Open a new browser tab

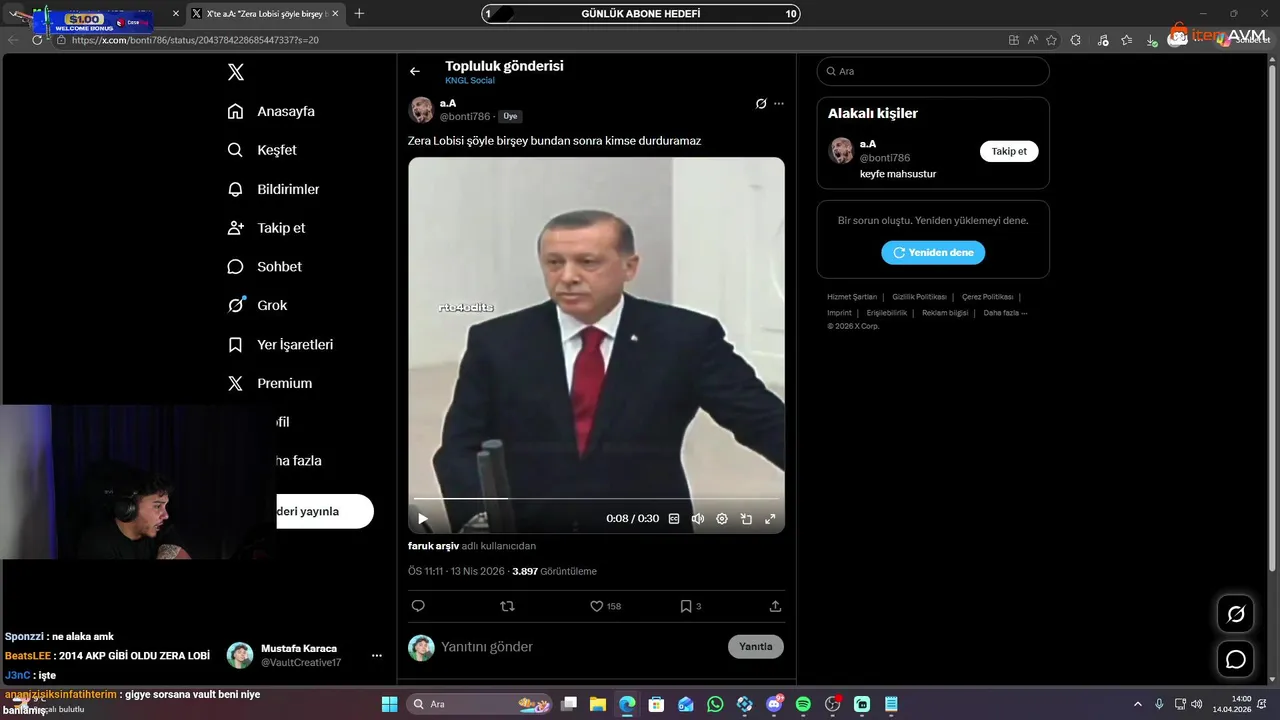coord(359,14)
